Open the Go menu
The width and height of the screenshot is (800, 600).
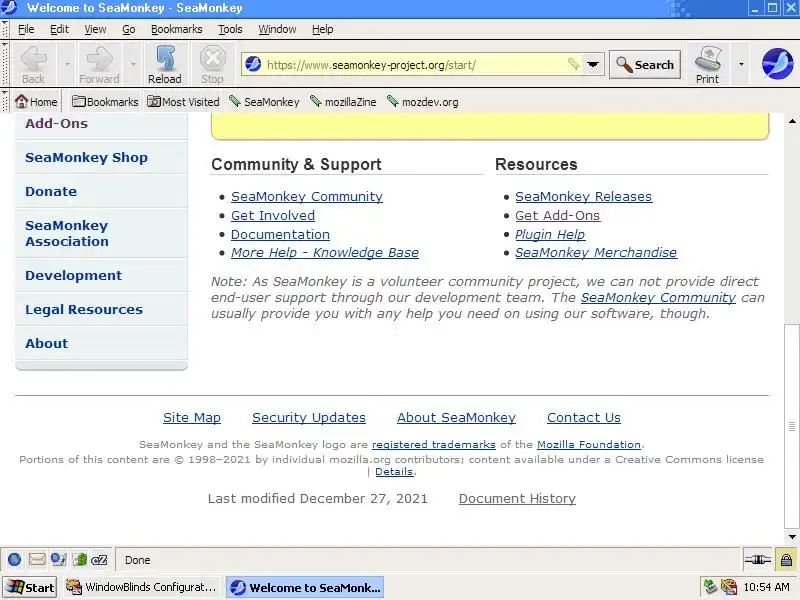pyautogui.click(x=129, y=29)
